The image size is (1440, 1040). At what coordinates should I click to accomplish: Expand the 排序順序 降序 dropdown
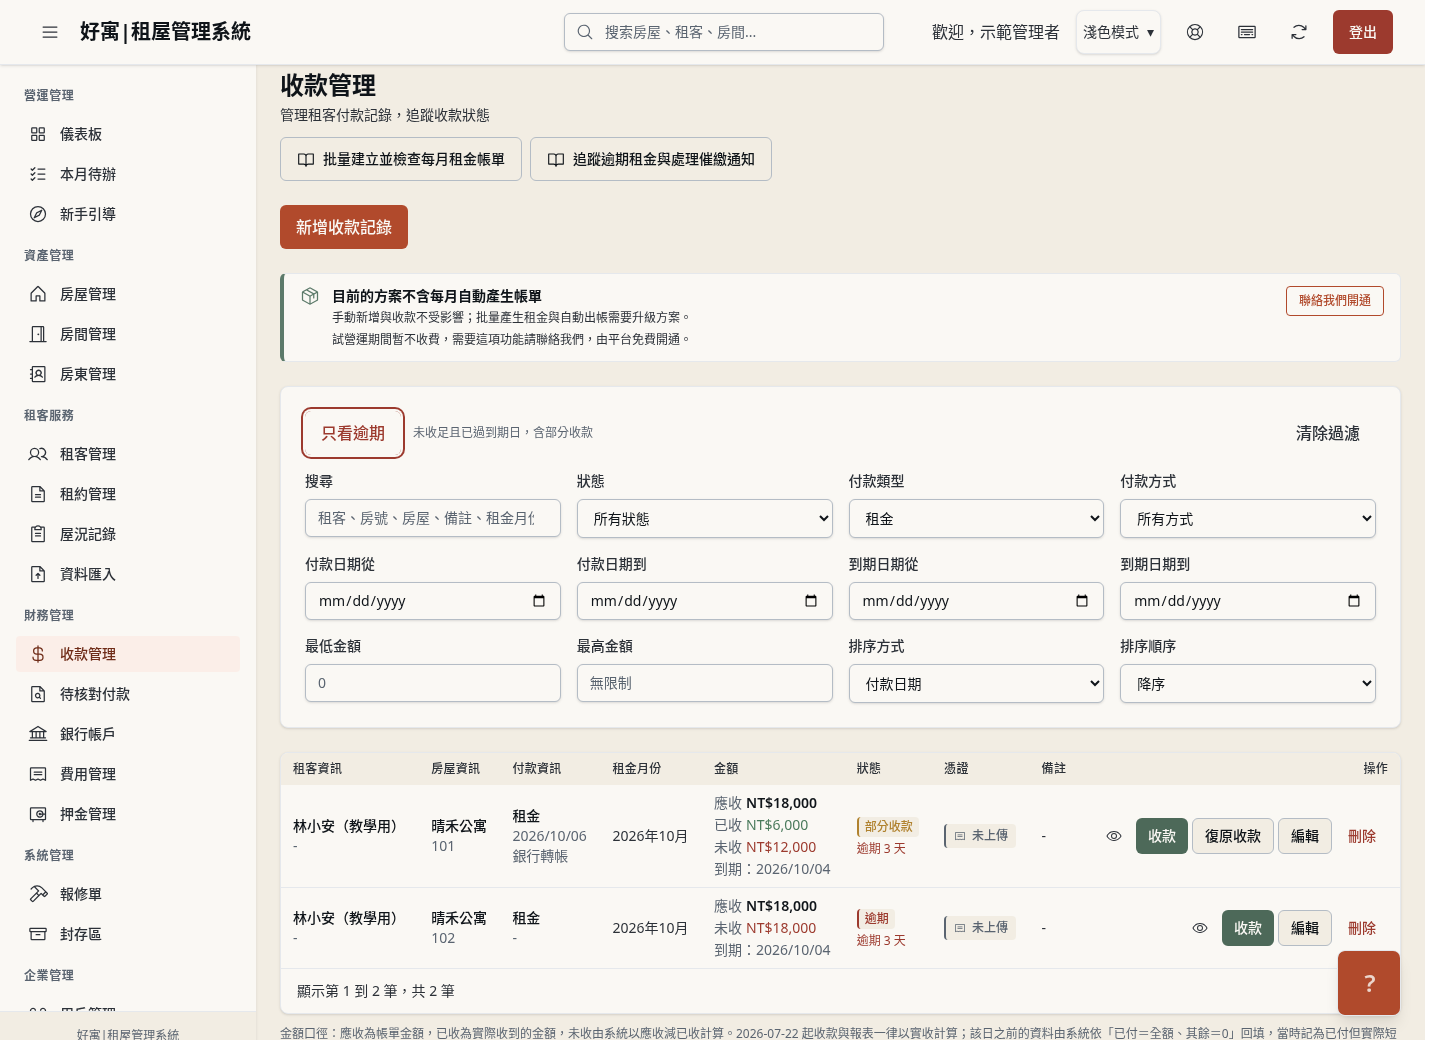pos(1248,684)
